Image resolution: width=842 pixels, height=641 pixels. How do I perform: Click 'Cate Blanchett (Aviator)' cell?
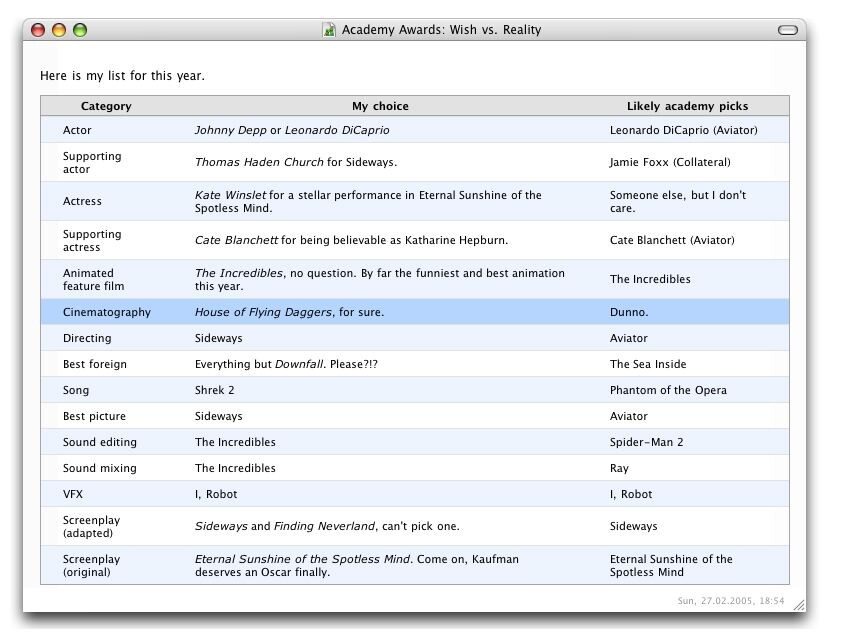tap(672, 240)
